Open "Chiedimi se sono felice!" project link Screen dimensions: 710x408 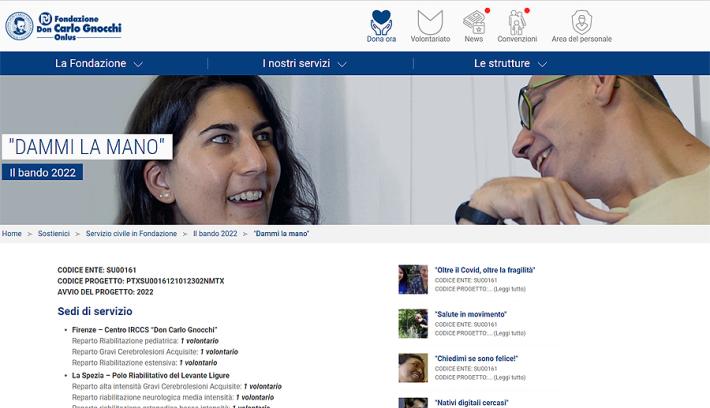point(476,358)
